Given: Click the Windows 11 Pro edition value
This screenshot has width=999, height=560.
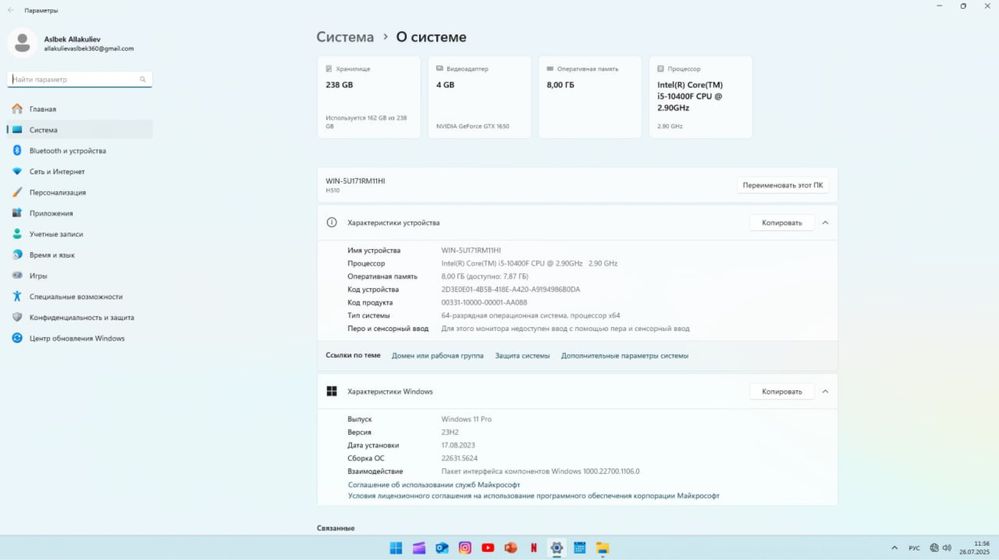Looking at the screenshot, I should pyautogui.click(x=466, y=419).
